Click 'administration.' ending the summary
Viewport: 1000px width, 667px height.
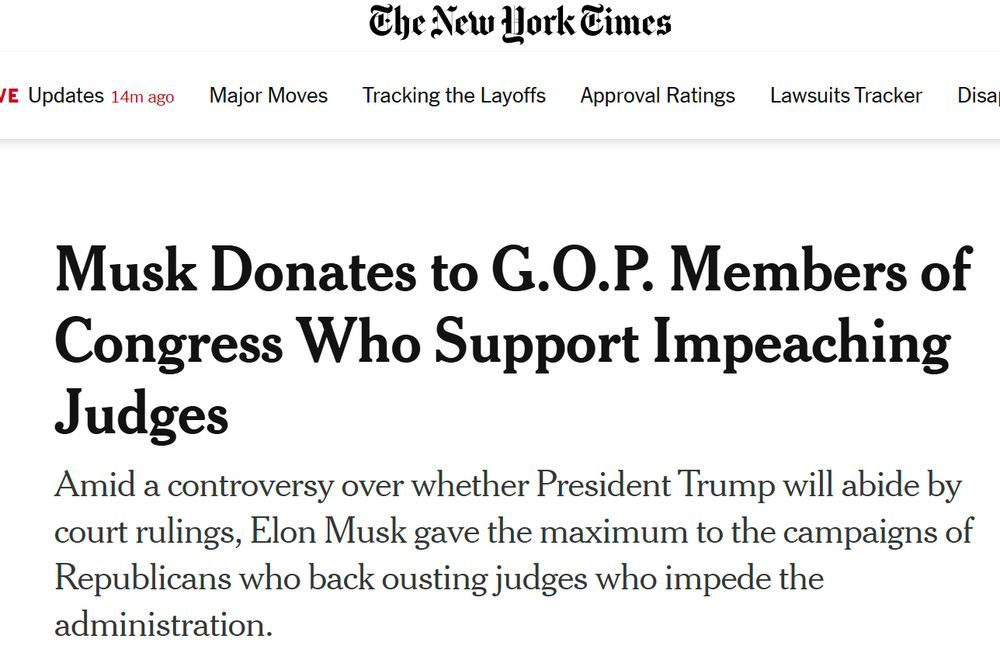(163, 626)
